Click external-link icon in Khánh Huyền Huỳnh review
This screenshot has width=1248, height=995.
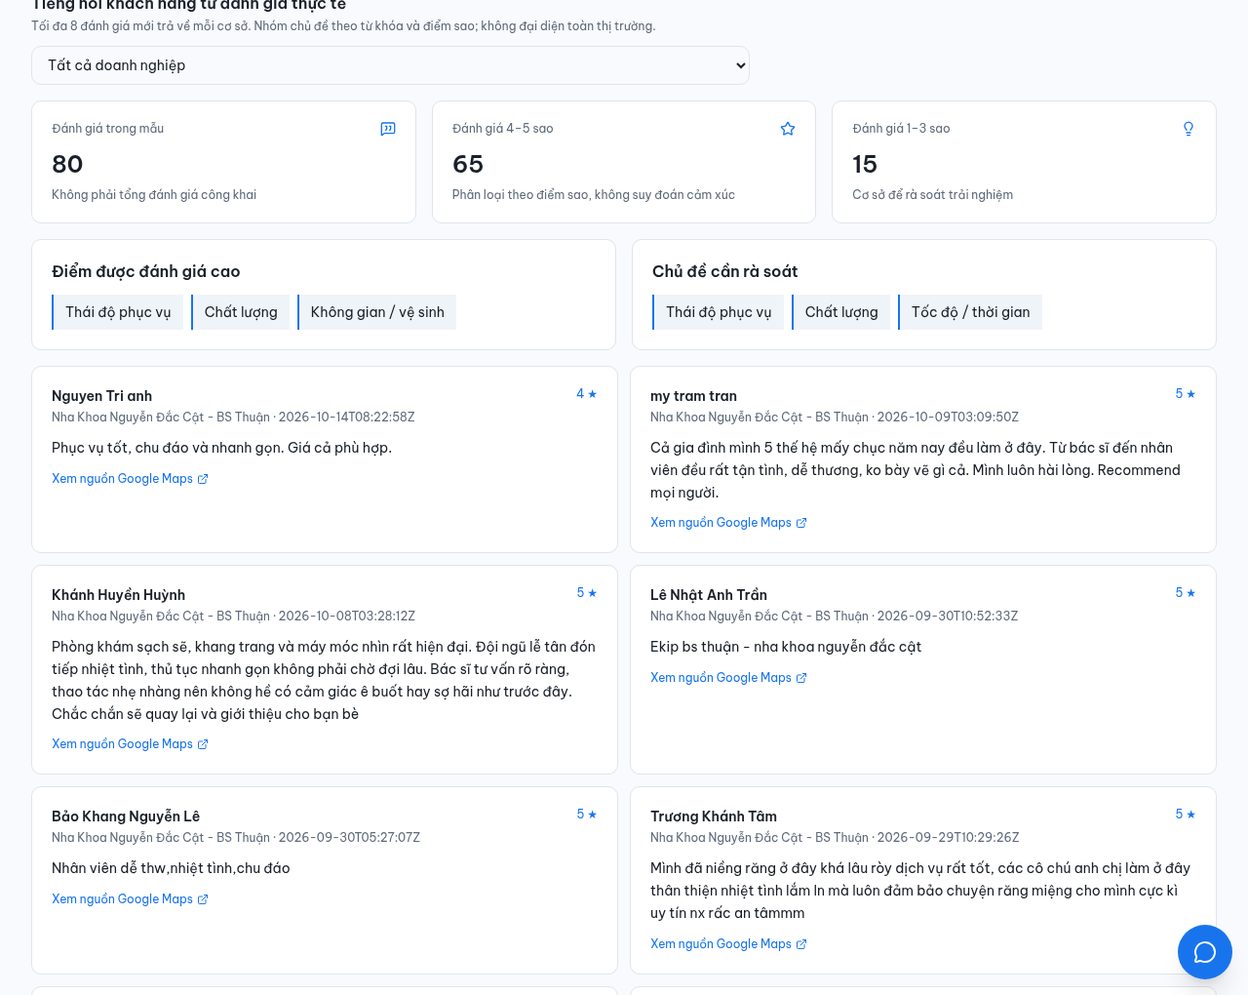[x=203, y=744]
